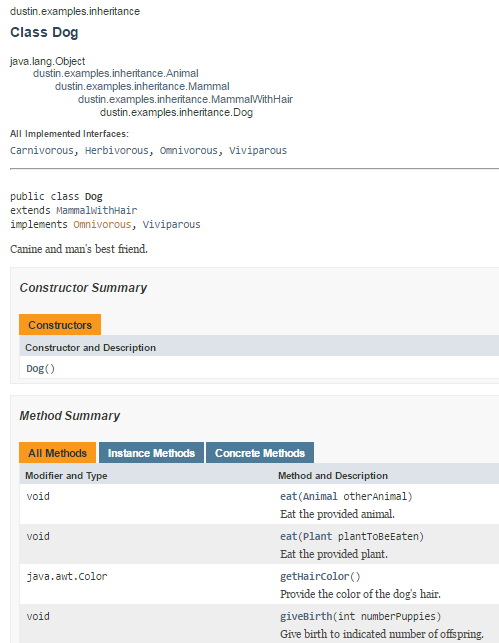The image size is (499, 643).
Task: Select the All Methods tab
Action: [57, 453]
